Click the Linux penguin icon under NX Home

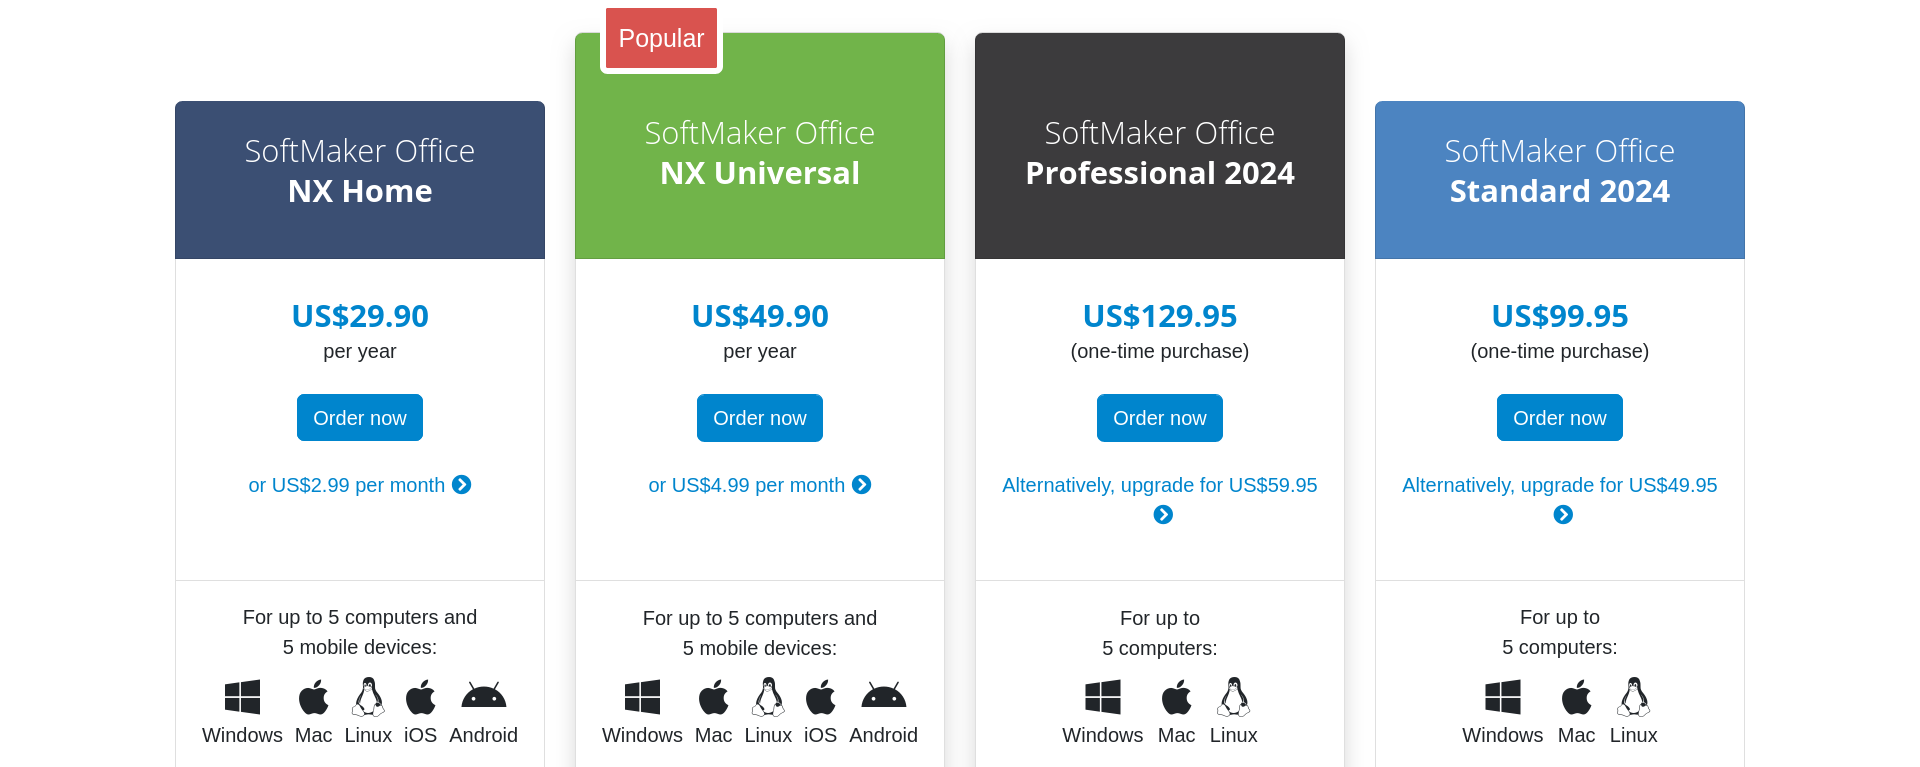coord(368,697)
